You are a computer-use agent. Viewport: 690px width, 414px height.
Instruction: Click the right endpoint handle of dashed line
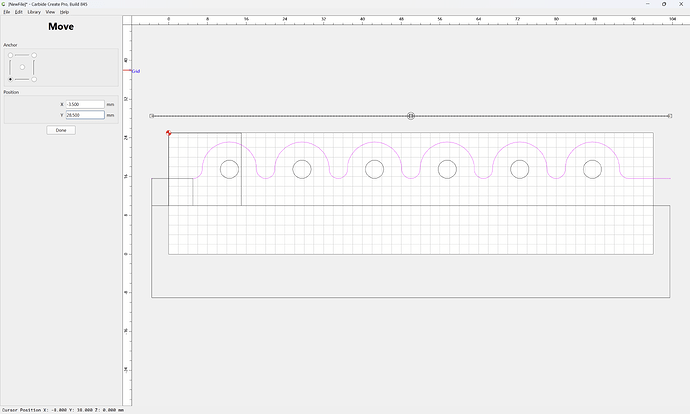(x=669, y=116)
